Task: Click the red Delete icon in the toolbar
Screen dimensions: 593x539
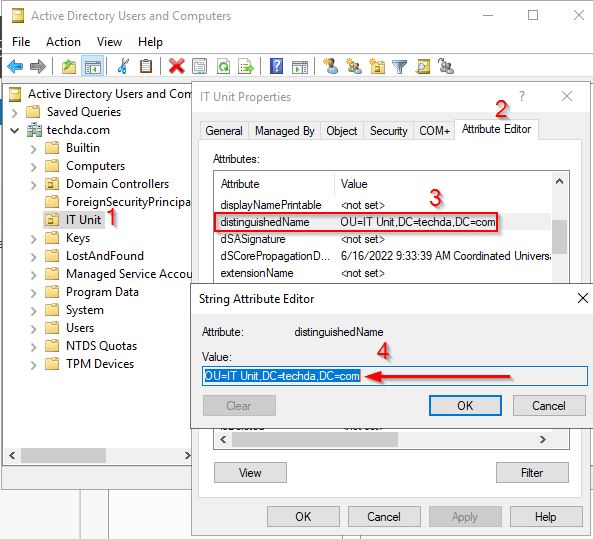Action: point(176,67)
